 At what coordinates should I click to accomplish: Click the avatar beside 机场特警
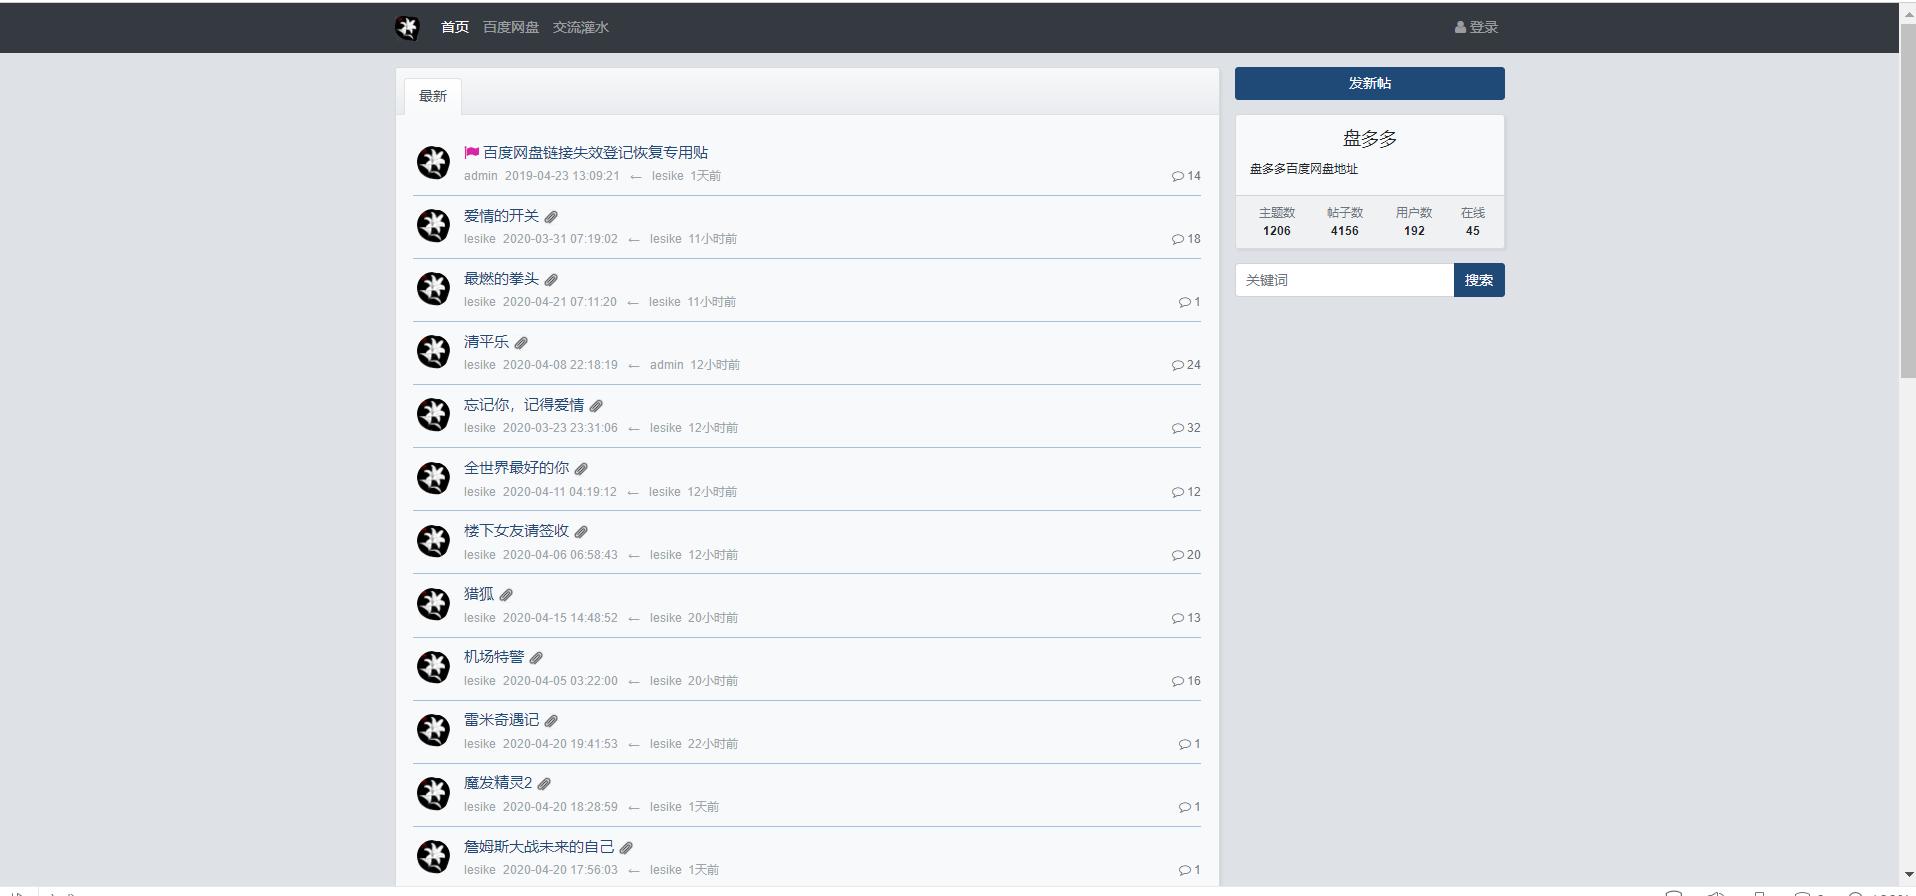point(433,666)
